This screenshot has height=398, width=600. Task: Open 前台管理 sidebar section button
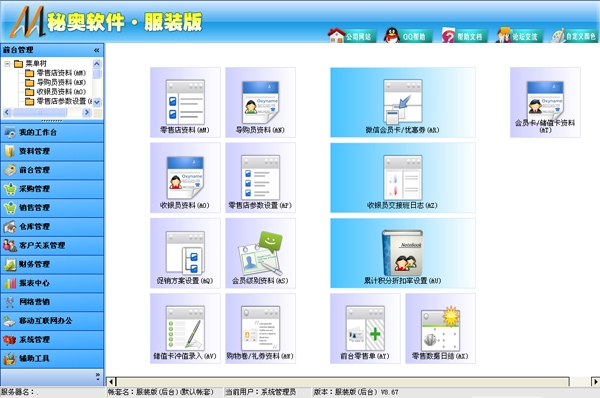[52, 170]
